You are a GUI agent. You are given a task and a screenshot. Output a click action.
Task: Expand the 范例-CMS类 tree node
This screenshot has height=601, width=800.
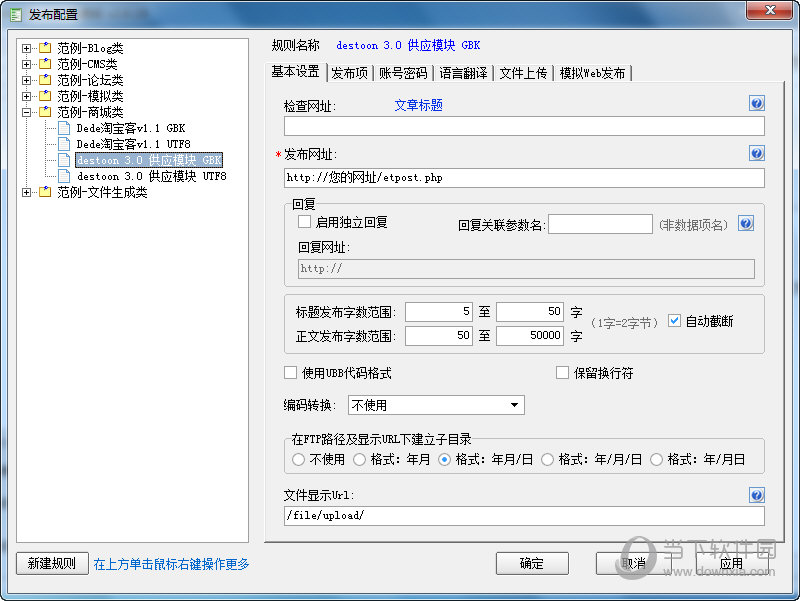tap(27, 64)
